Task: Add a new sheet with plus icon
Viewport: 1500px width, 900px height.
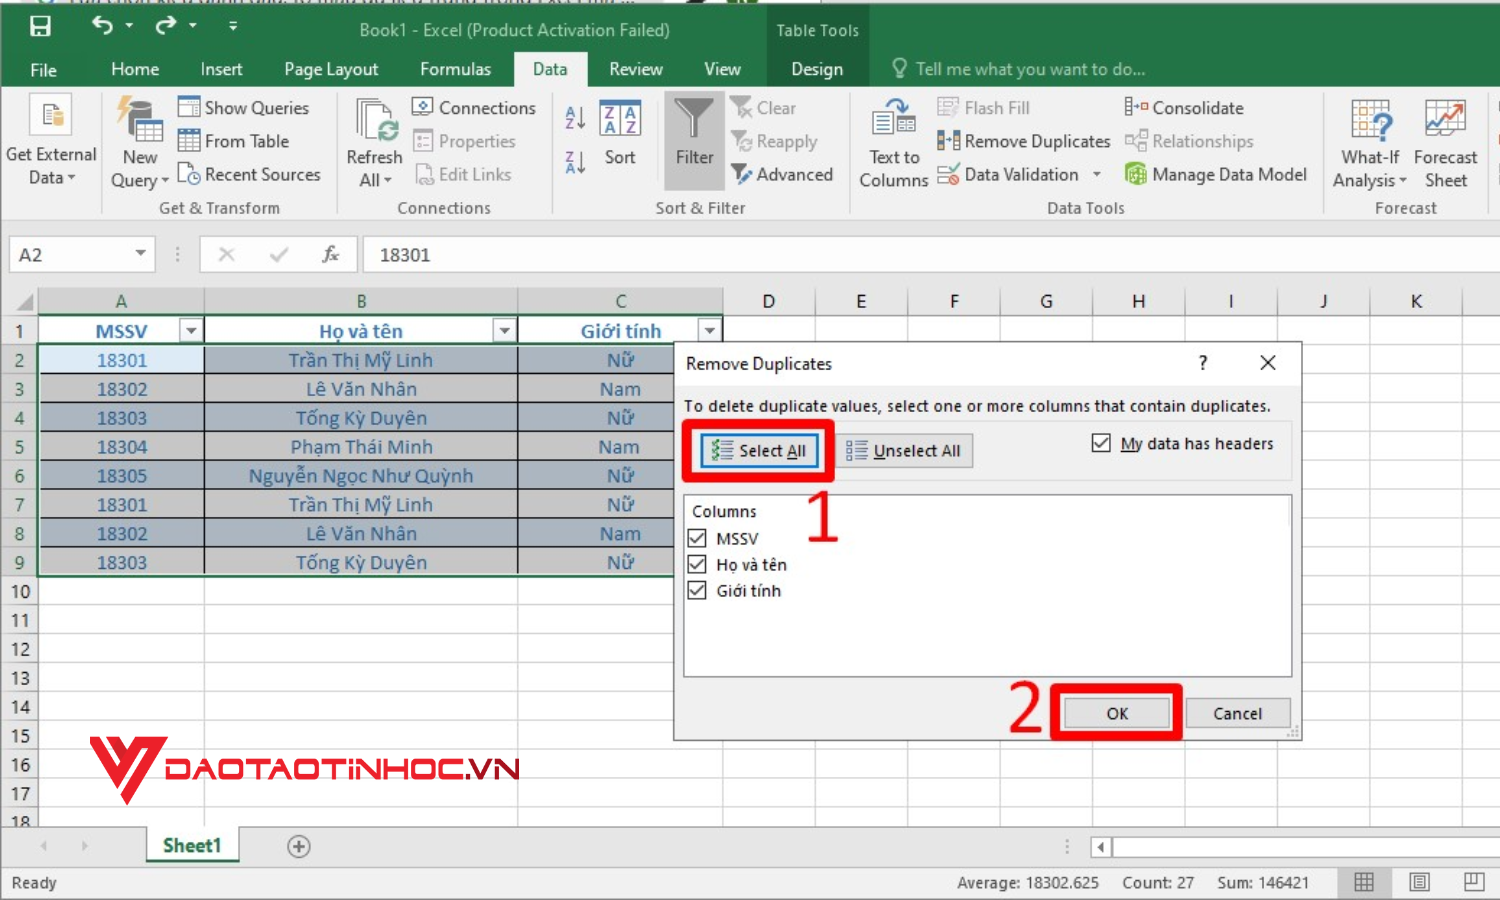Action: (x=298, y=846)
